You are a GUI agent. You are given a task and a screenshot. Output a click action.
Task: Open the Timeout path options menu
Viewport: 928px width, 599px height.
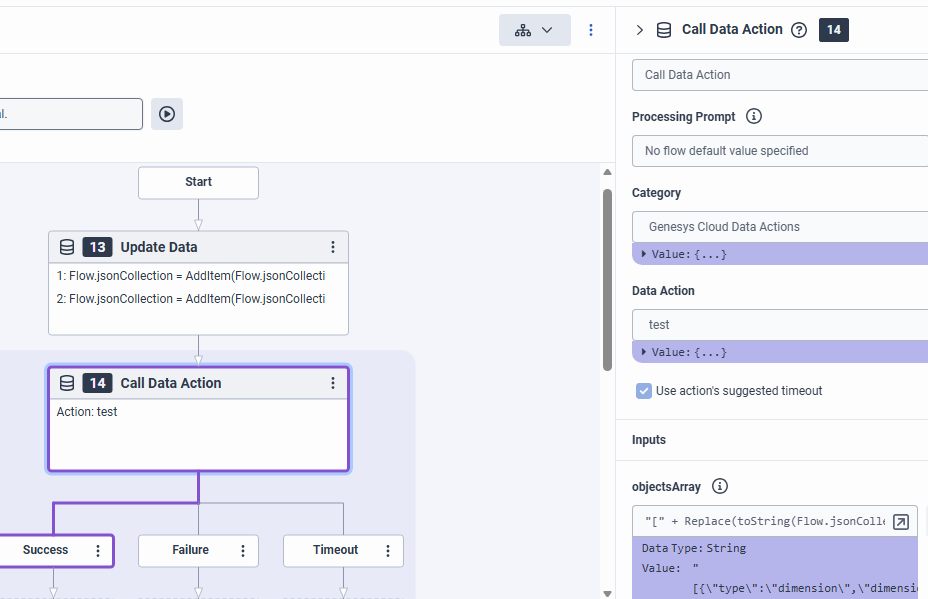tap(388, 550)
